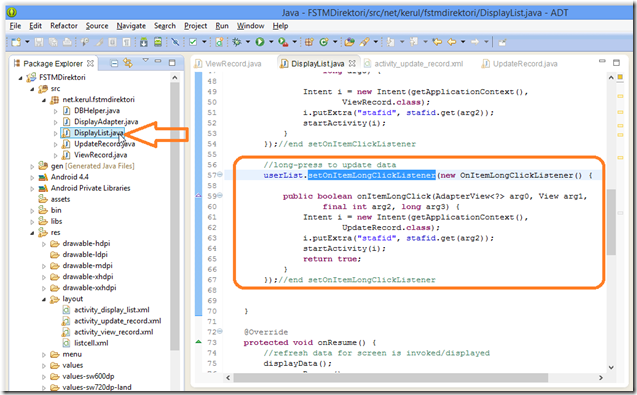Collapse the FSTMDirektori project node
This screenshot has height=395, width=637.
[x=21, y=78]
